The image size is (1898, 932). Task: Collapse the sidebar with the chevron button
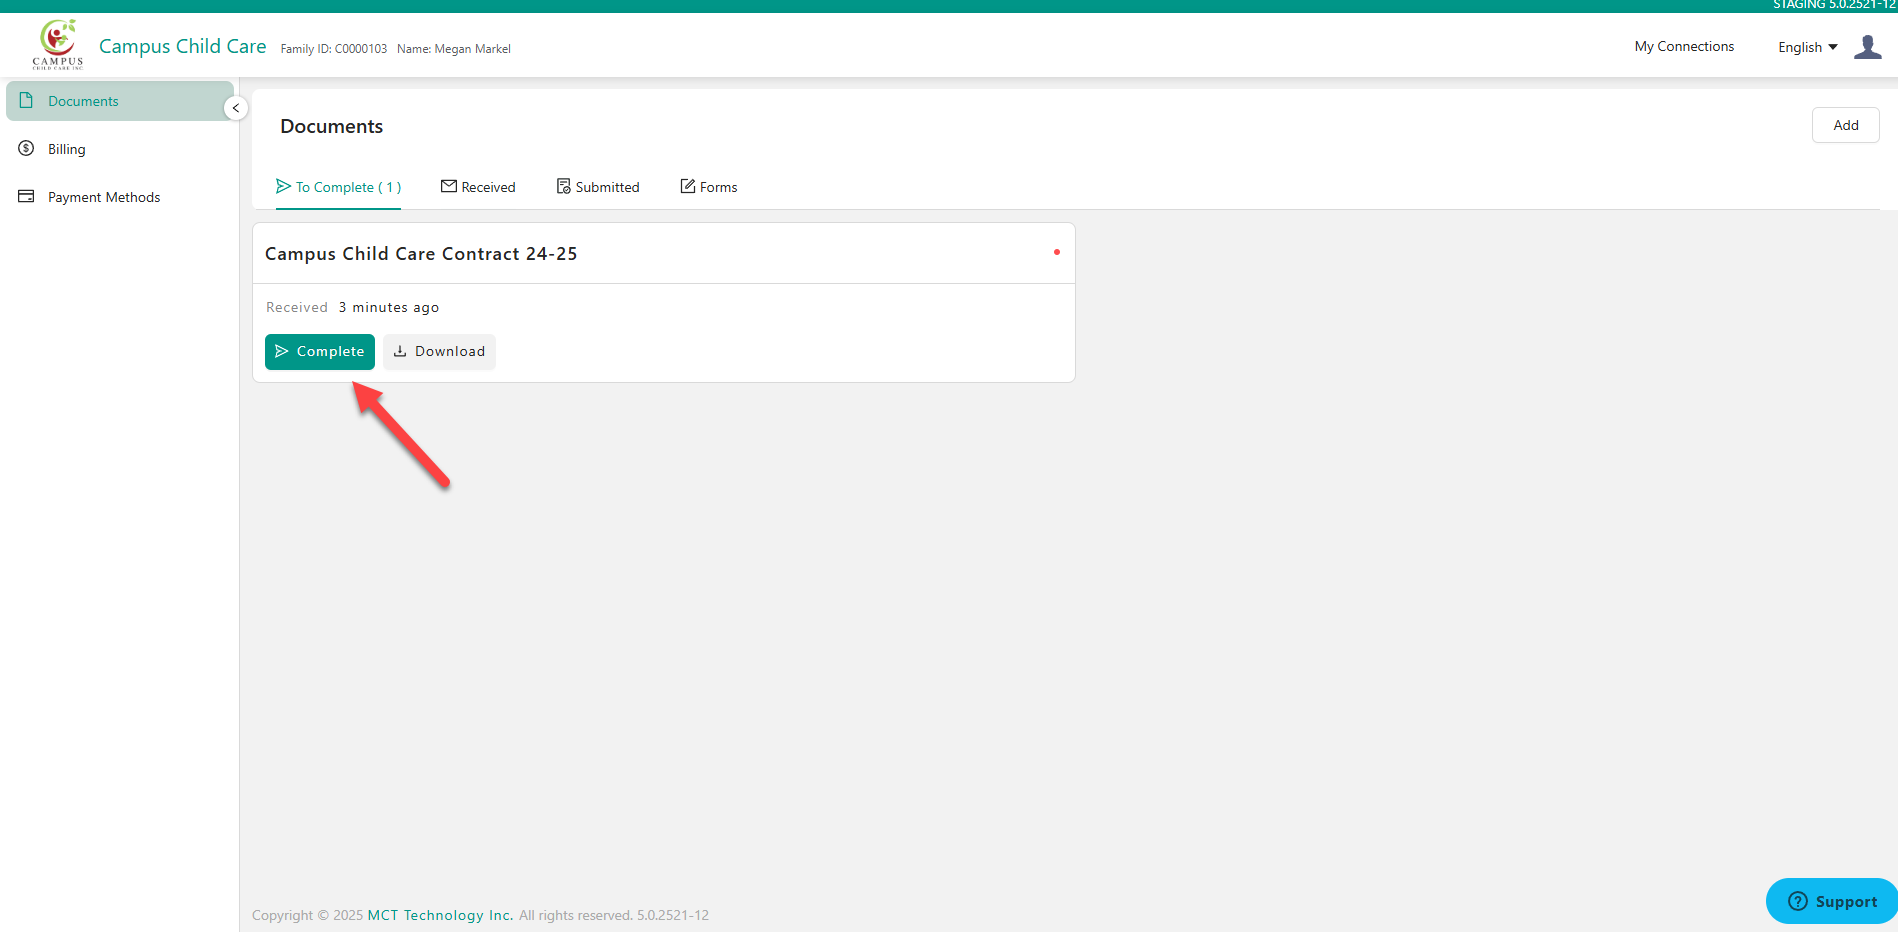pos(236,108)
